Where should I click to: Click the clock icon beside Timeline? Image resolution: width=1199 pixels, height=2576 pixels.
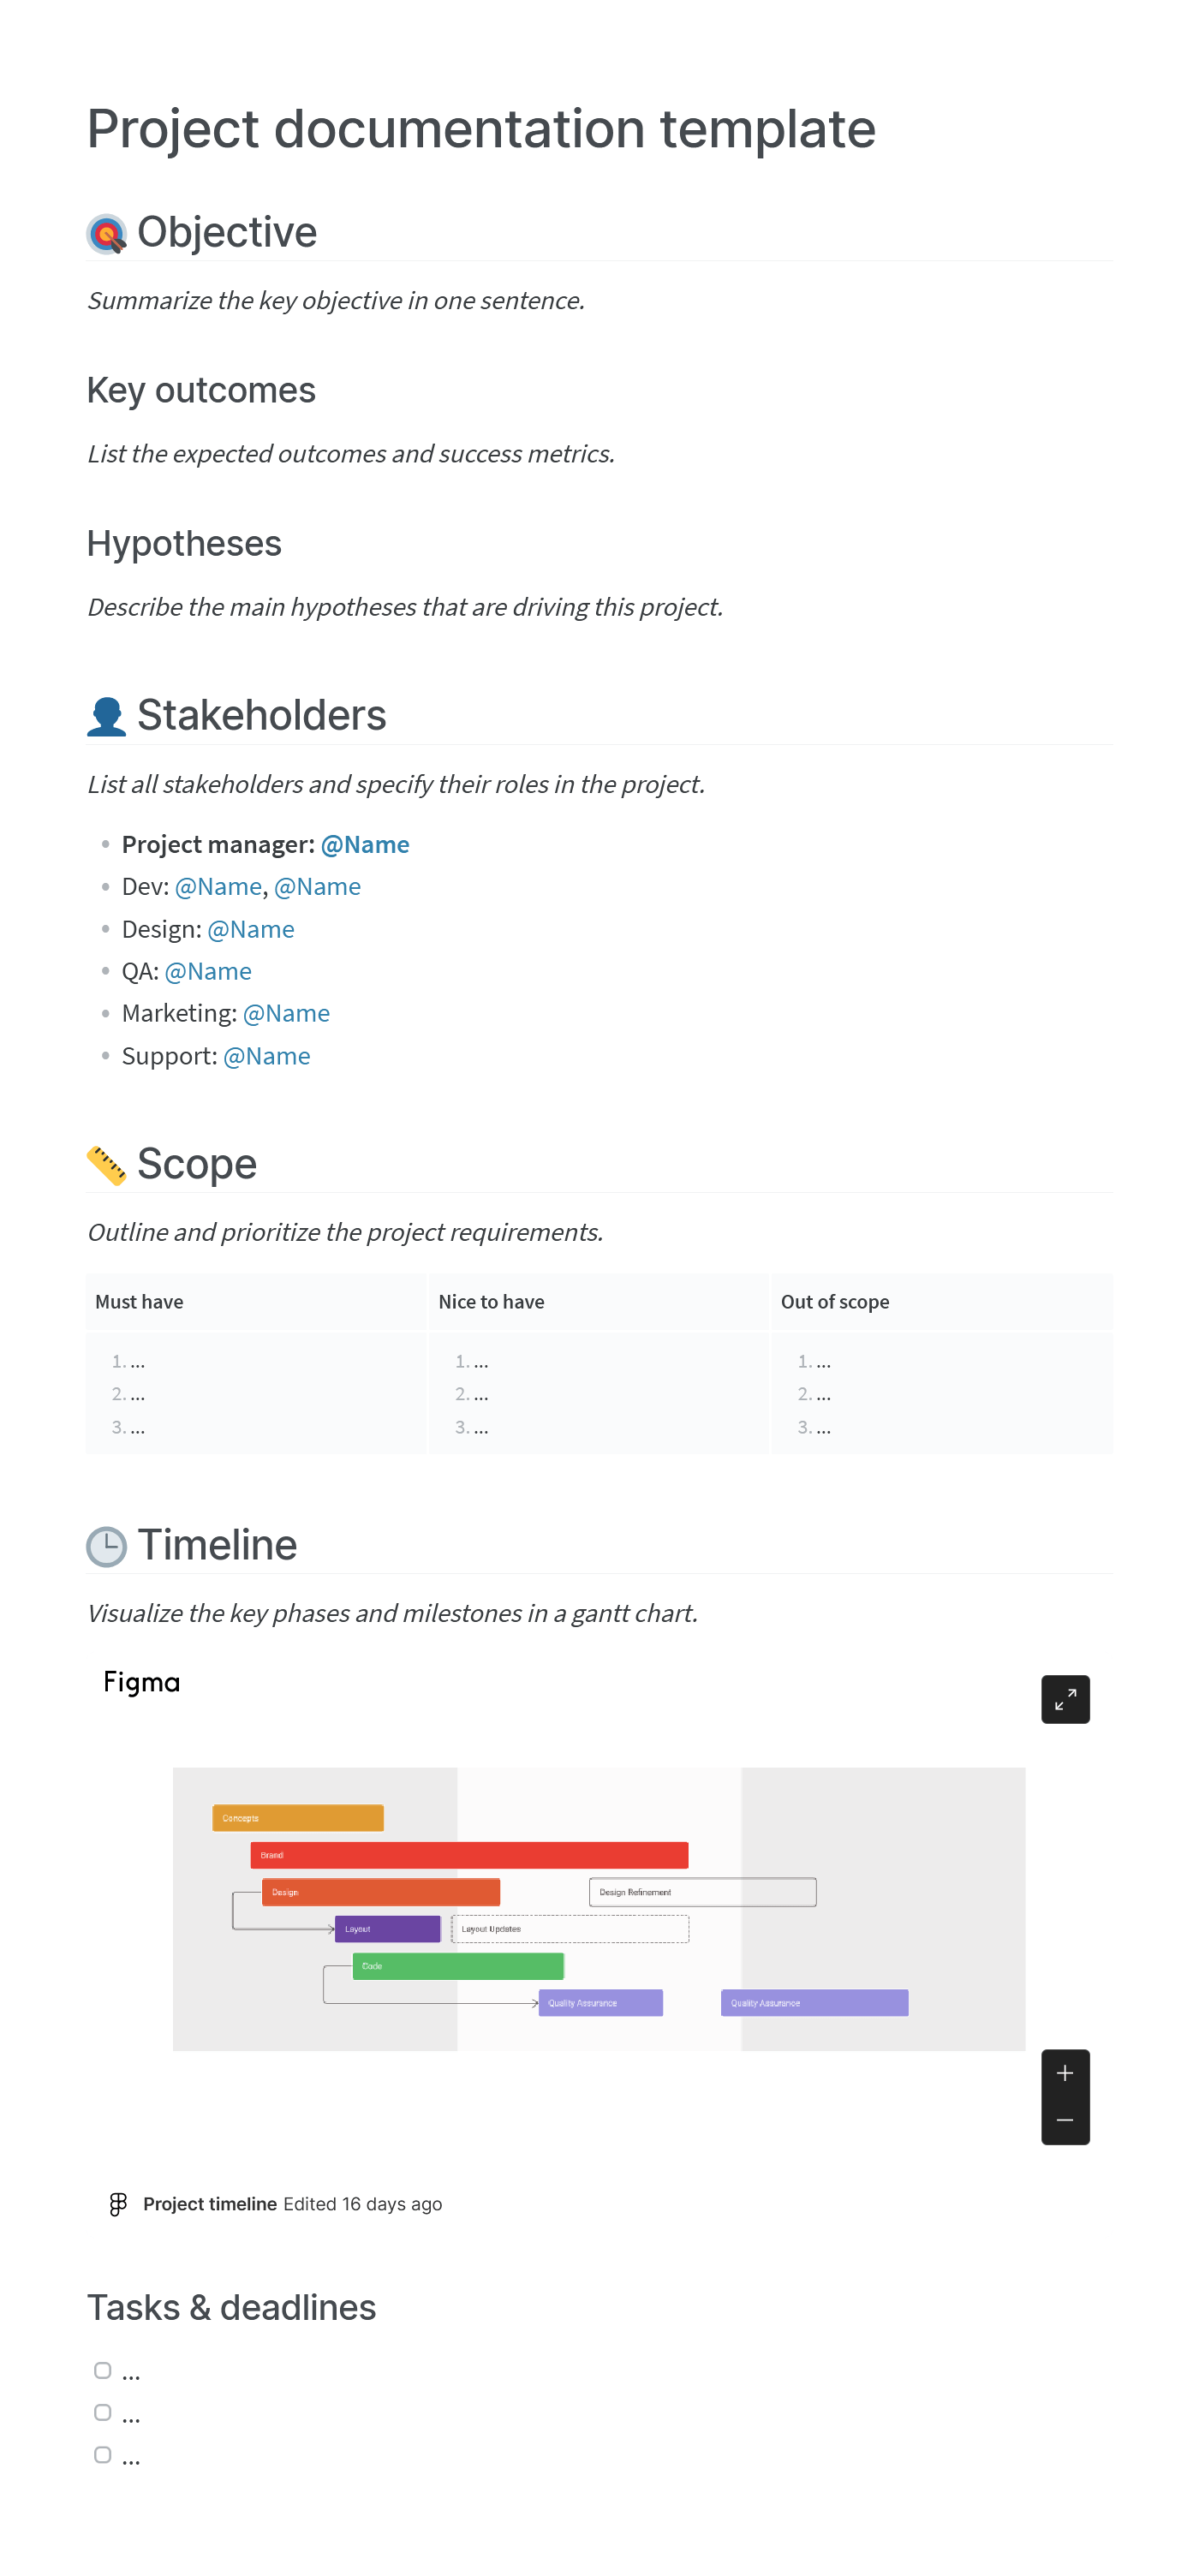pos(106,1546)
